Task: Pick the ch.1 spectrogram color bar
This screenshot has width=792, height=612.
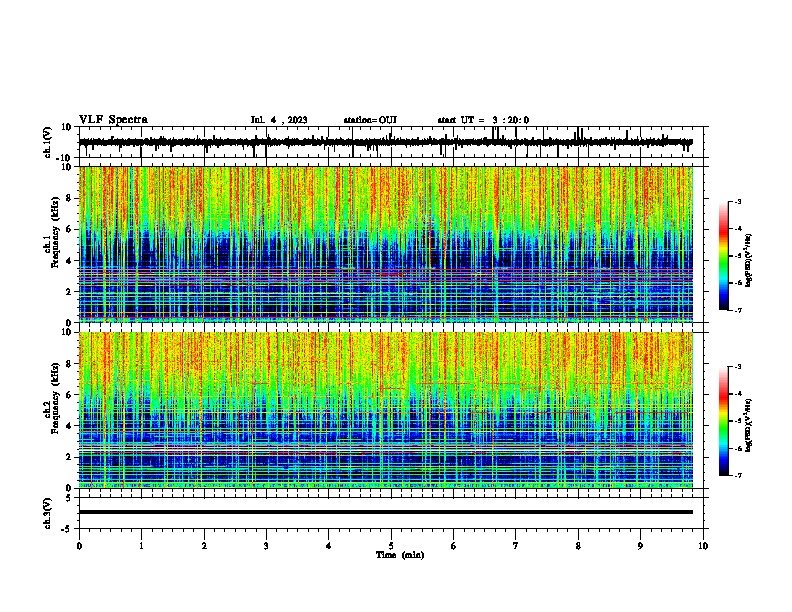Action: (x=723, y=256)
